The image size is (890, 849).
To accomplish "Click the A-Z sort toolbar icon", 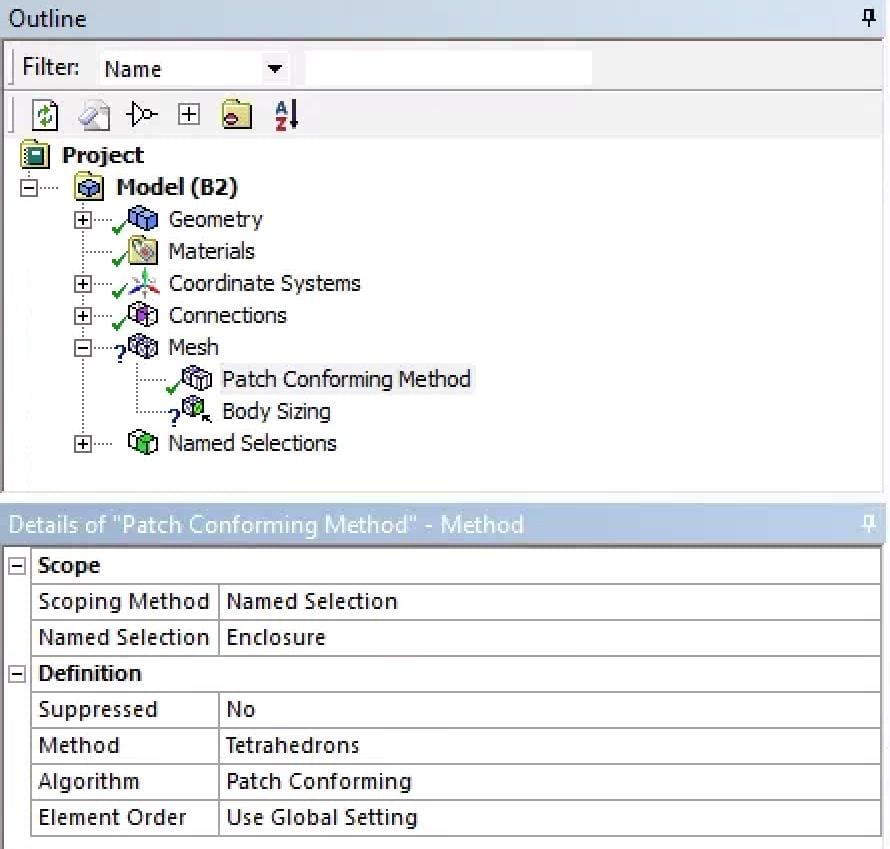I will [286, 115].
